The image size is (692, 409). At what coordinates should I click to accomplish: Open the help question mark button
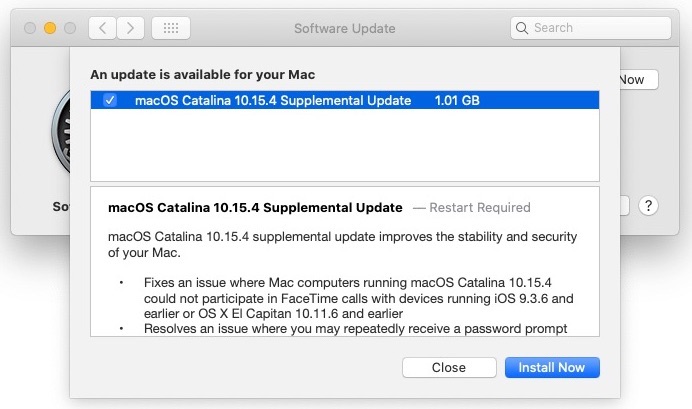pyautogui.click(x=648, y=206)
